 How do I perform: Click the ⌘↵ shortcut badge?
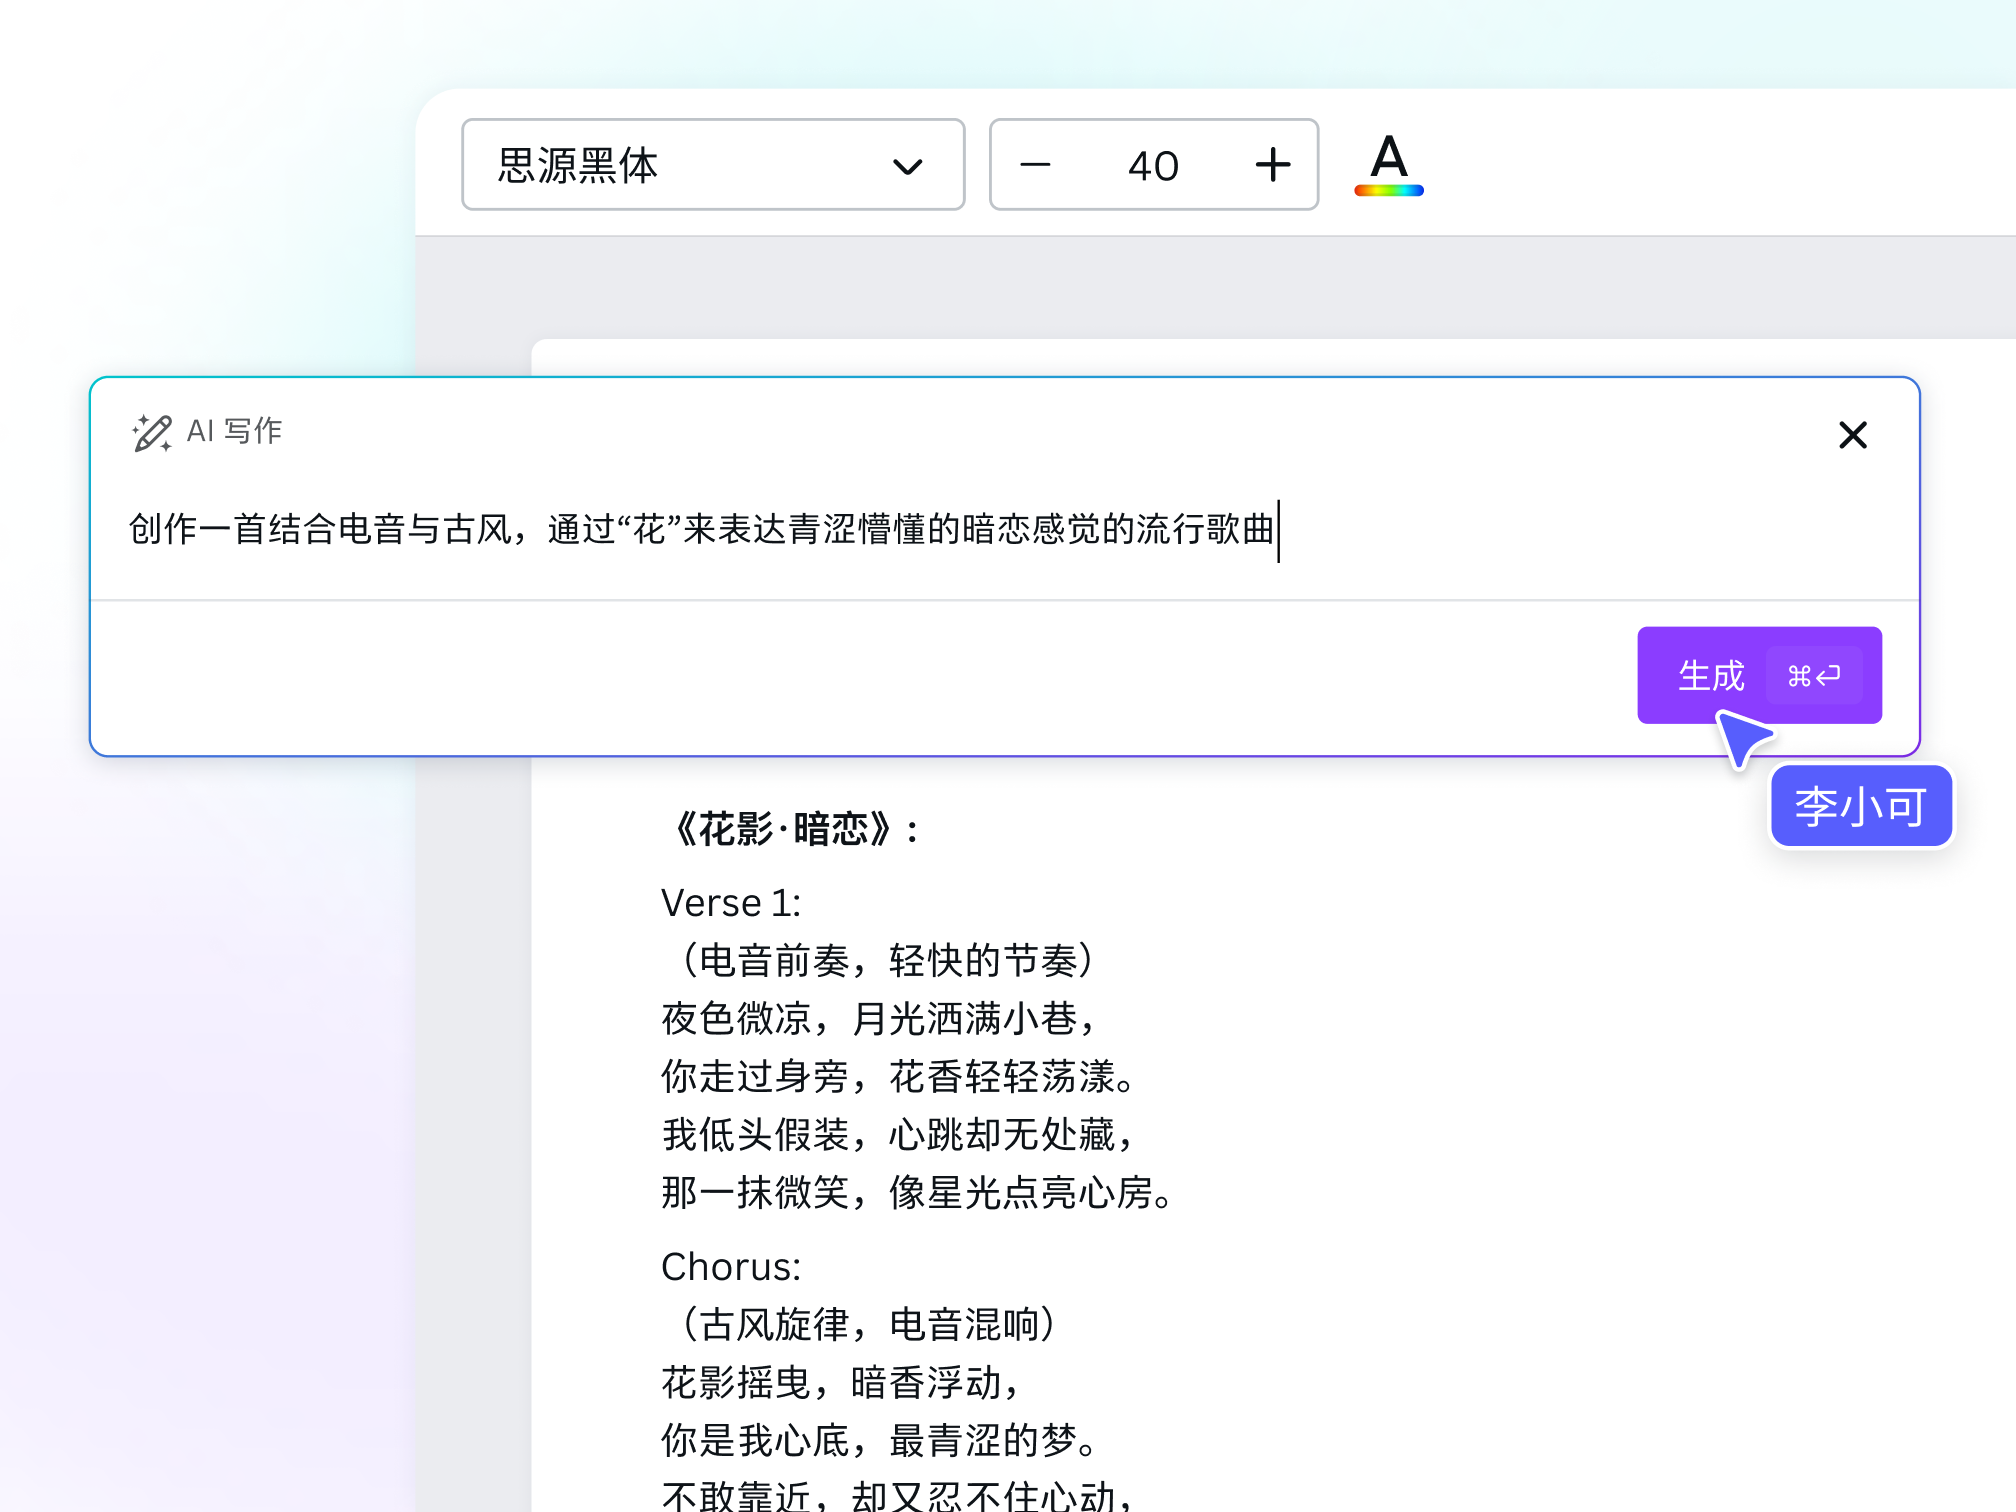coord(1813,677)
